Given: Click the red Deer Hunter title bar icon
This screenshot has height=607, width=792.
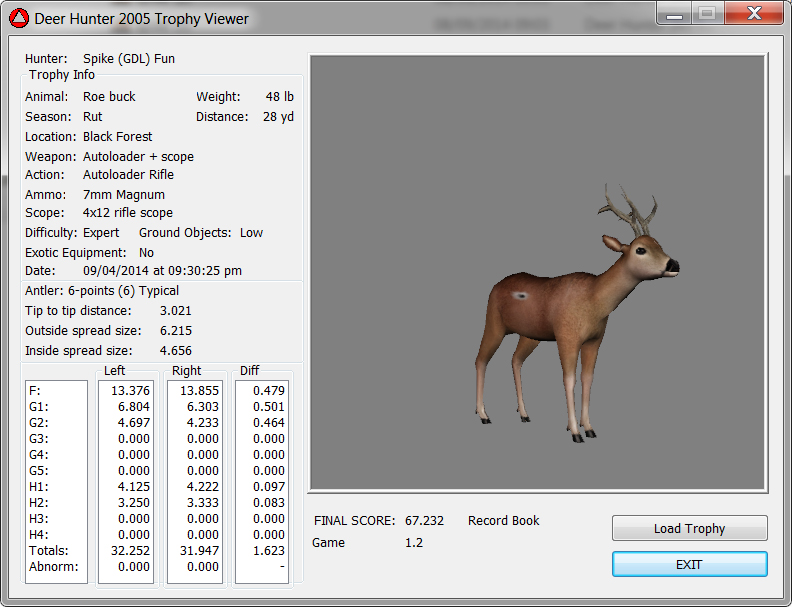Looking at the screenshot, I should click(x=19, y=18).
